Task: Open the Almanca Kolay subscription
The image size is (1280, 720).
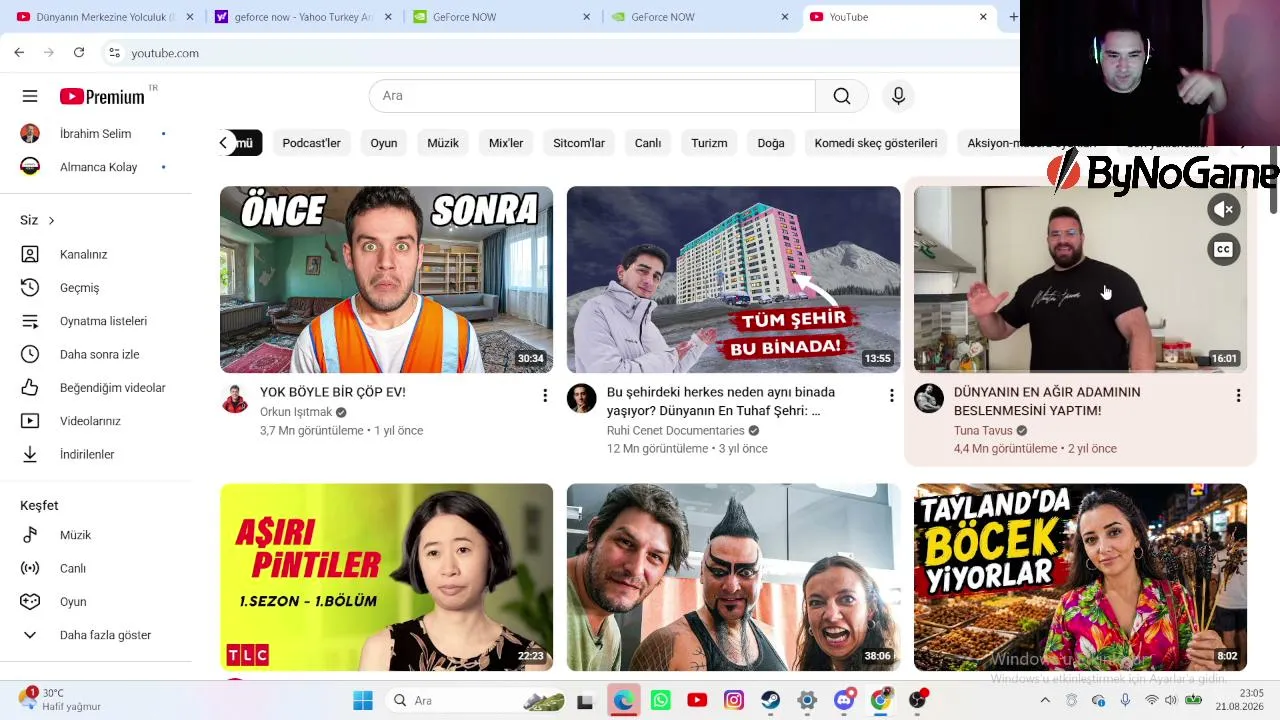Action: pyautogui.click(x=96, y=167)
